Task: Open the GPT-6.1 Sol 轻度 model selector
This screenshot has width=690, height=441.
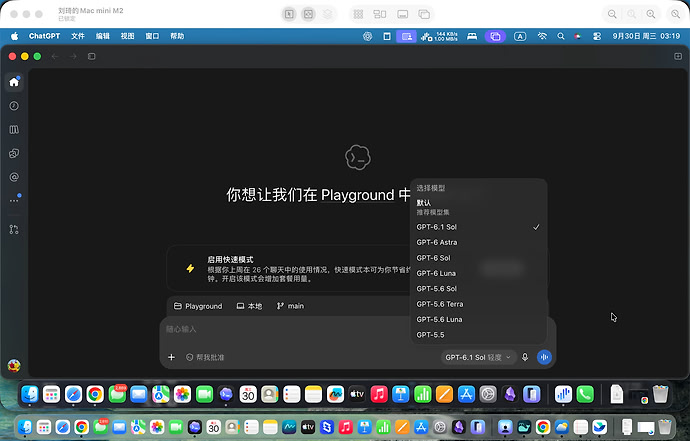Action: 477,357
